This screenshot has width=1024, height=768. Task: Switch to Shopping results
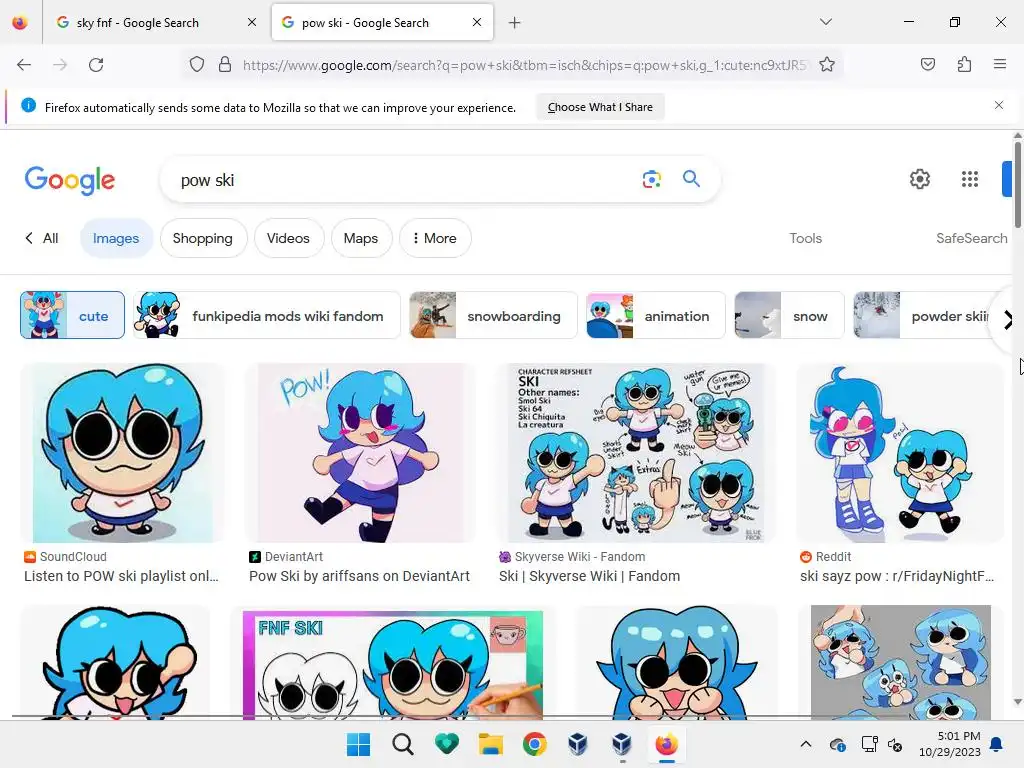click(203, 238)
